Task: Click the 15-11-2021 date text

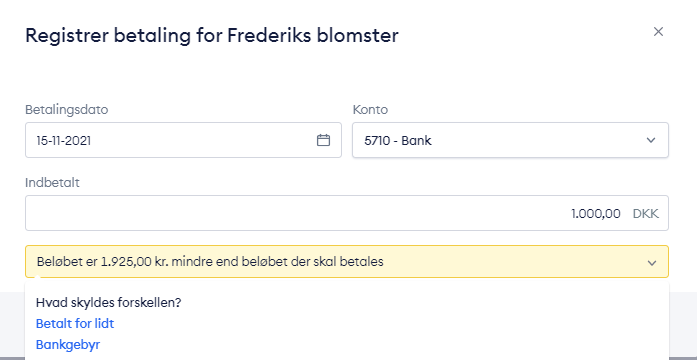Action: pos(64,141)
